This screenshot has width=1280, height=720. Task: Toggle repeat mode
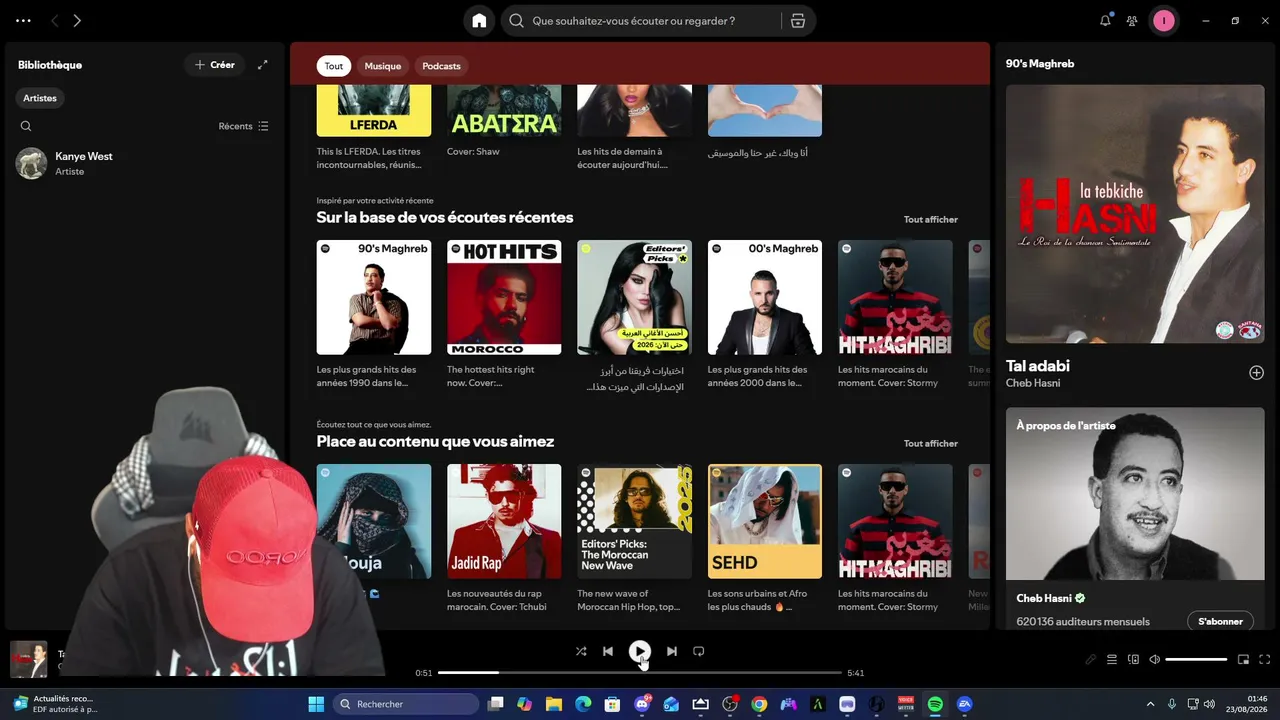tap(699, 651)
